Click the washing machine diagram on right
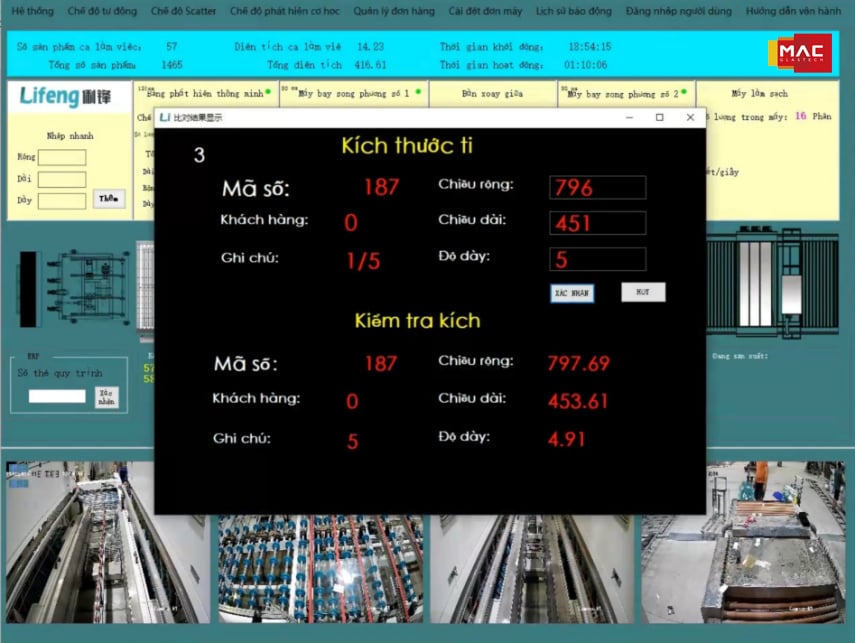Viewport: 855px width, 643px height. pyautogui.click(x=773, y=282)
